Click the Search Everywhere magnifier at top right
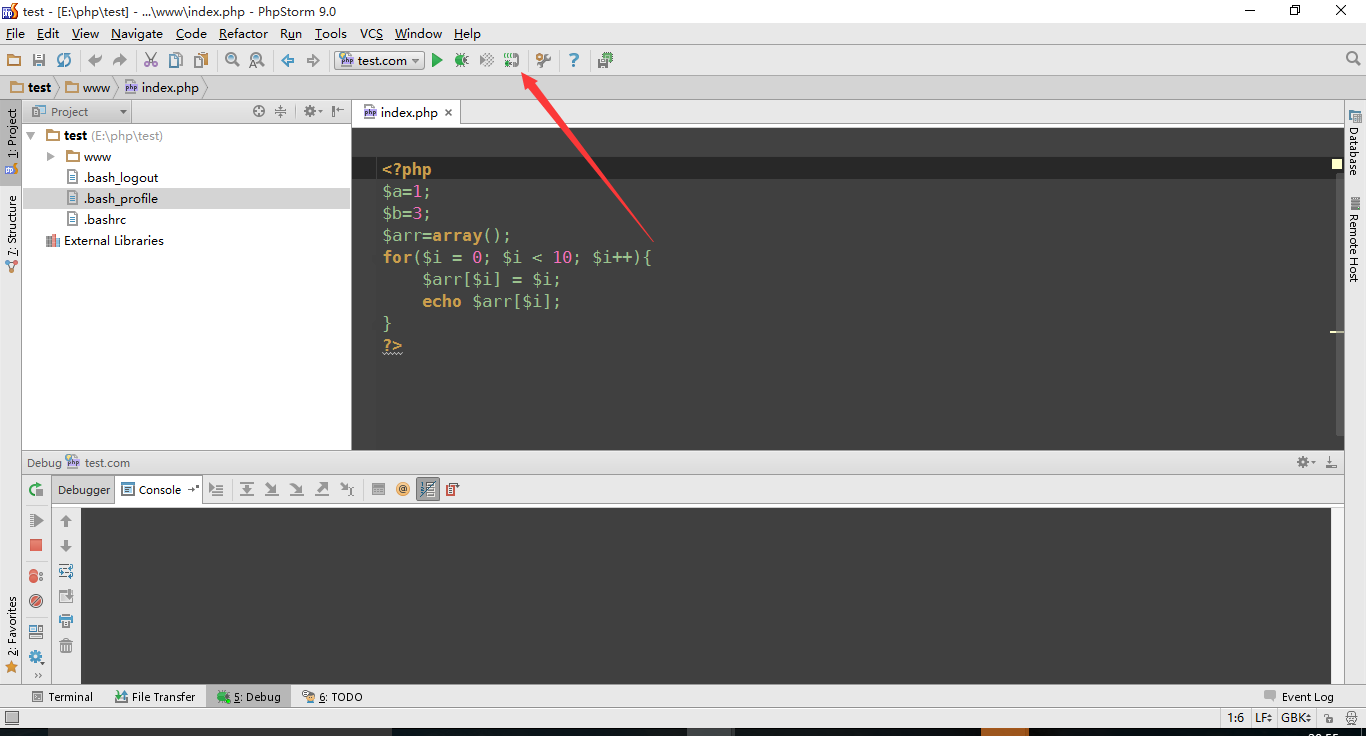This screenshot has height=736, width=1366. [1353, 60]
